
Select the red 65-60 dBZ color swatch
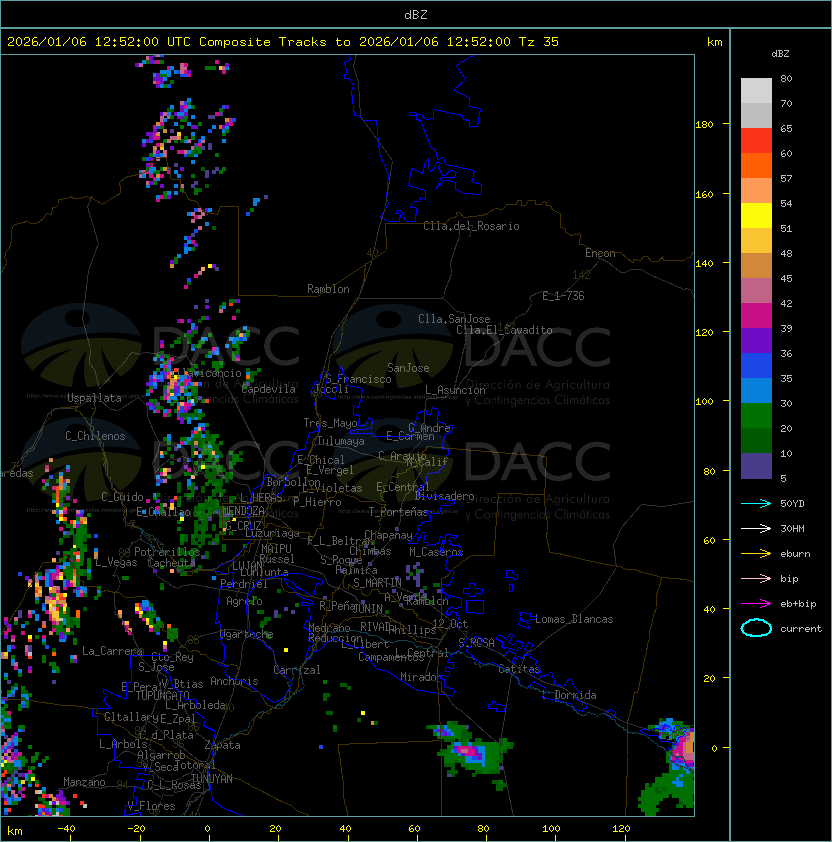[x=756, y=141]
